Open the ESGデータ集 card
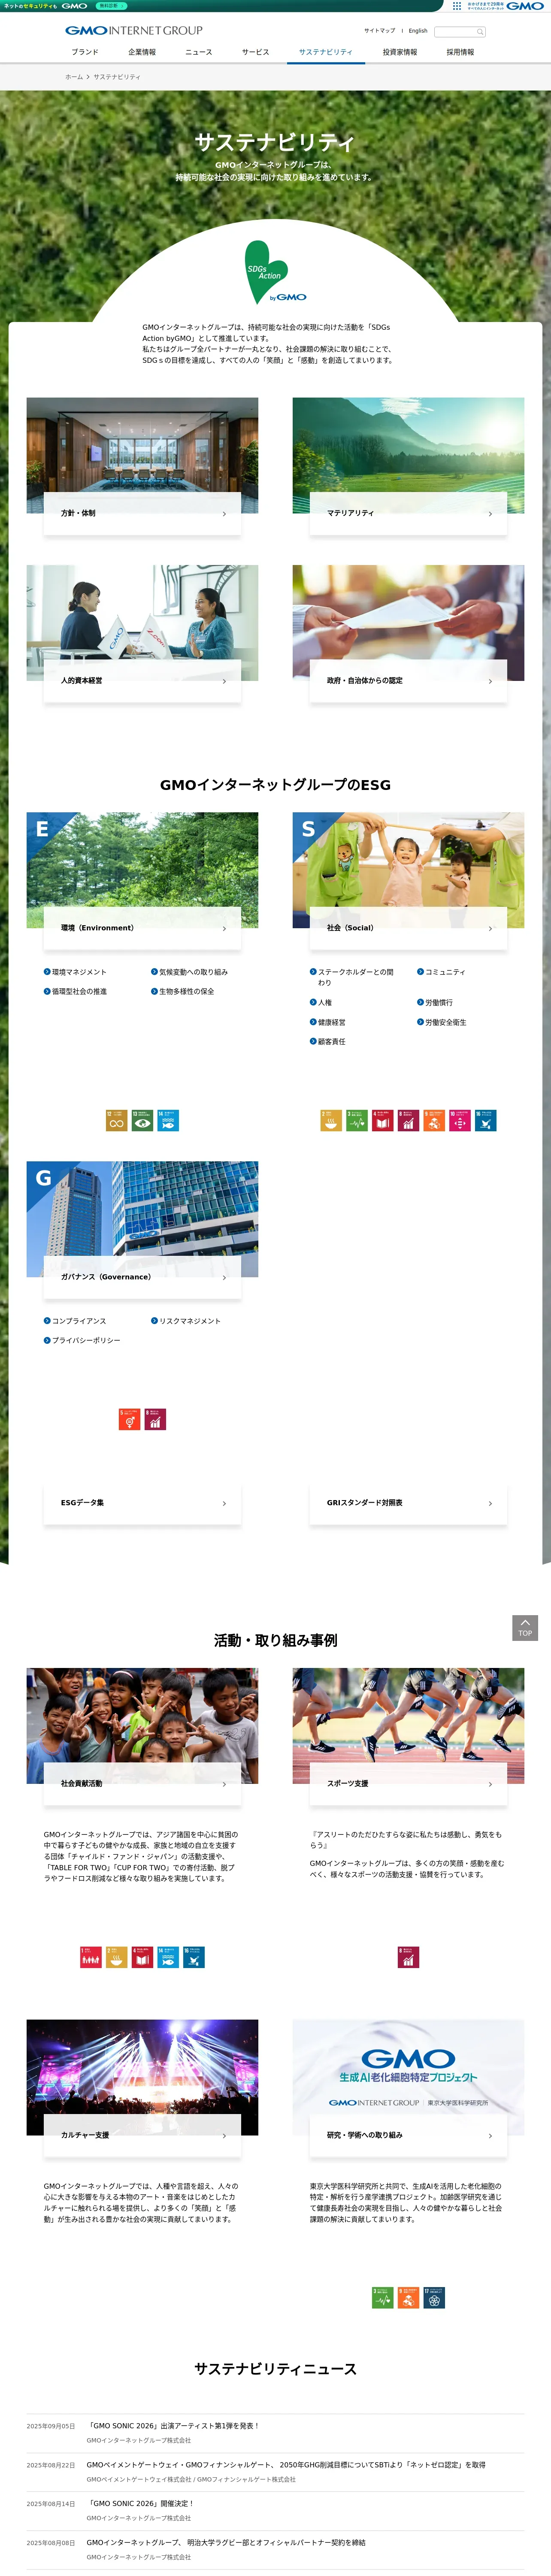This screenshot has height=2576, width=551. 142,1503
